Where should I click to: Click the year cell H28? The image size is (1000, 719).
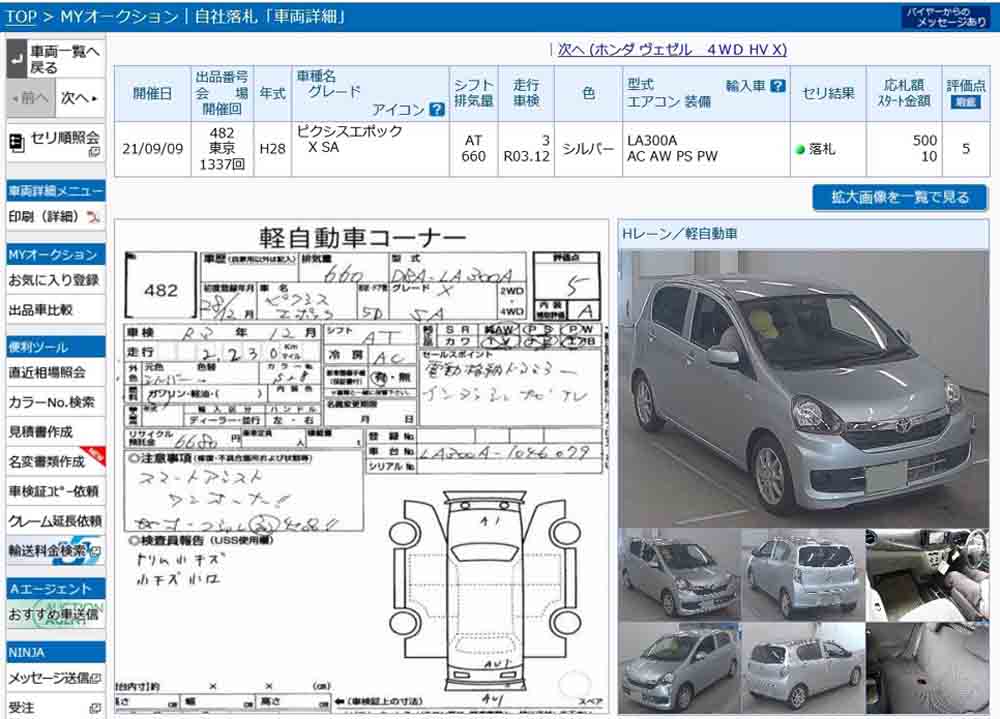(272, 149)
